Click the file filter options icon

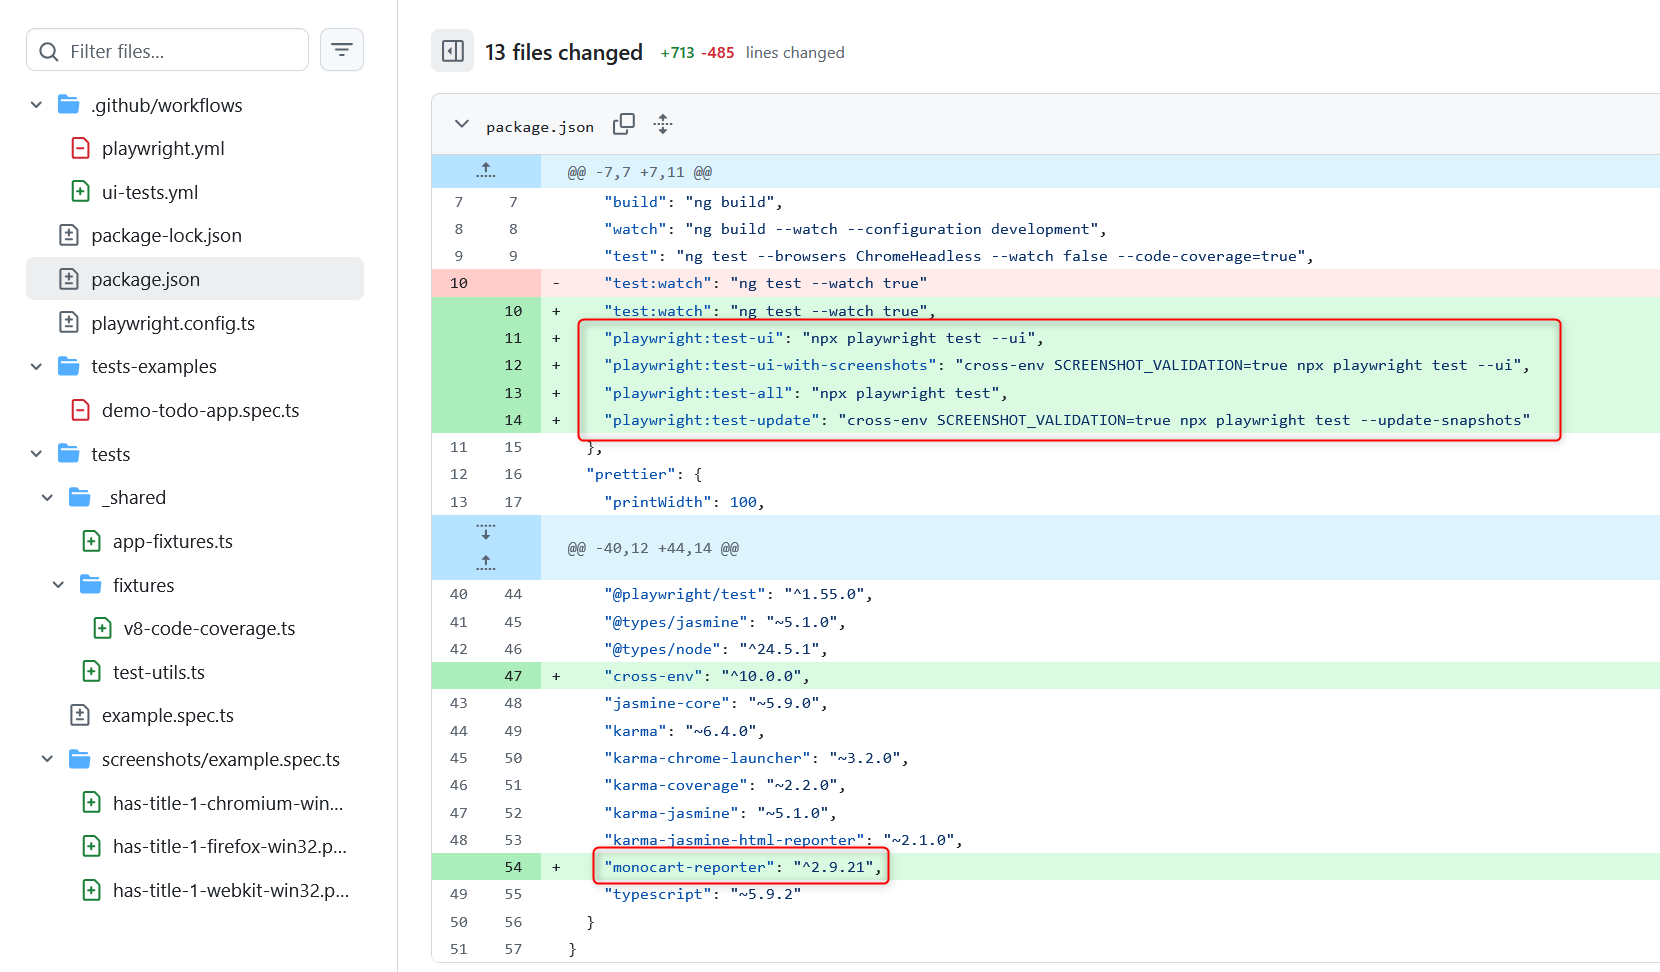point(341,50)
